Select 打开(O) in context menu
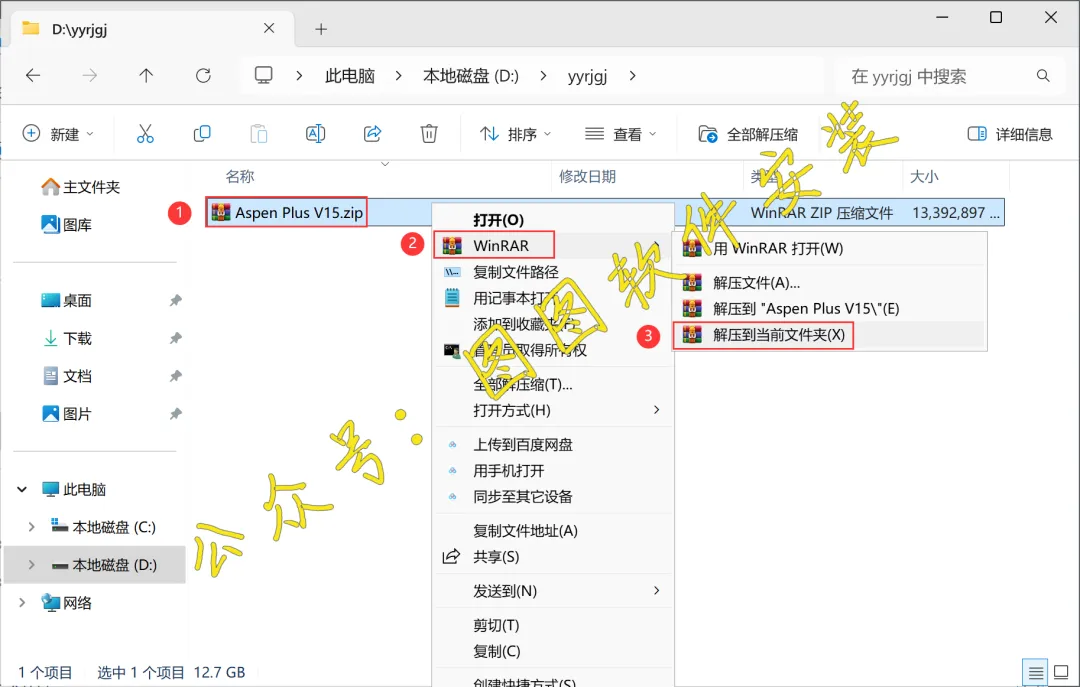This screenshot has width=1080, height=687. 553,220
